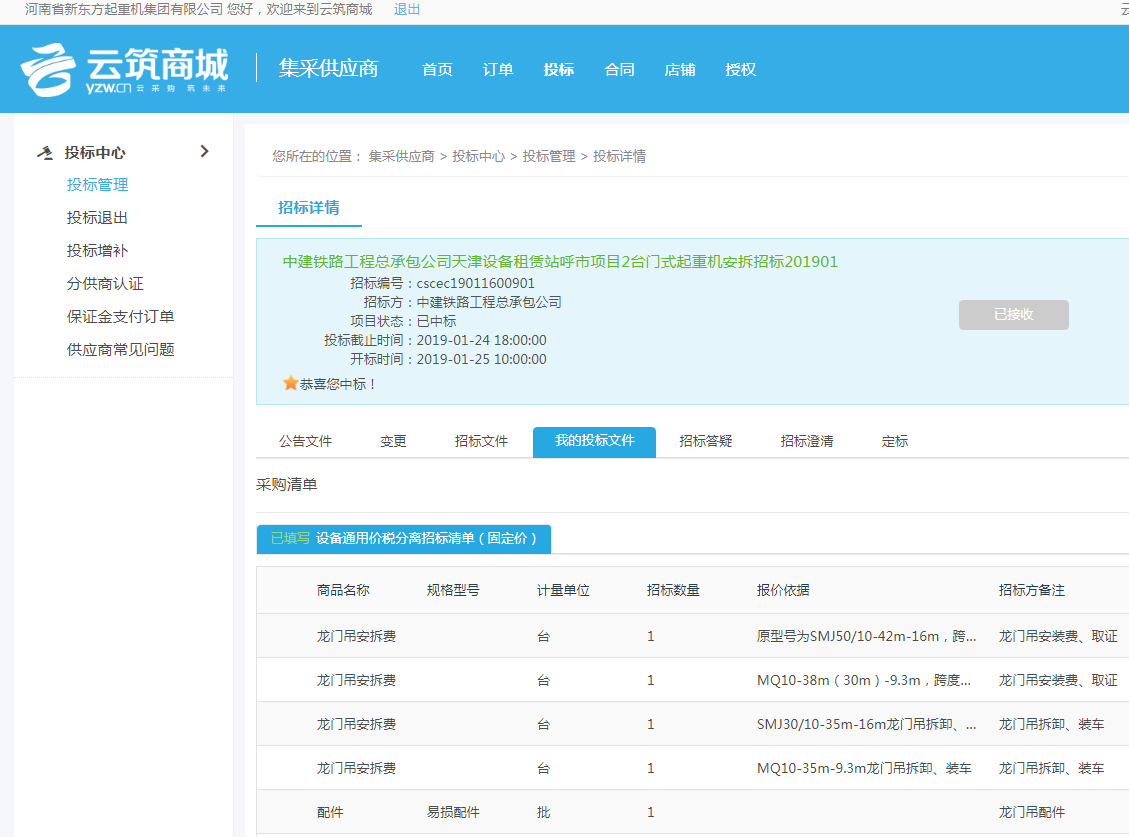
Task: Click 投标截止时间 value 2019-01-24 18:00:00
Action: (x=481, y=340)
